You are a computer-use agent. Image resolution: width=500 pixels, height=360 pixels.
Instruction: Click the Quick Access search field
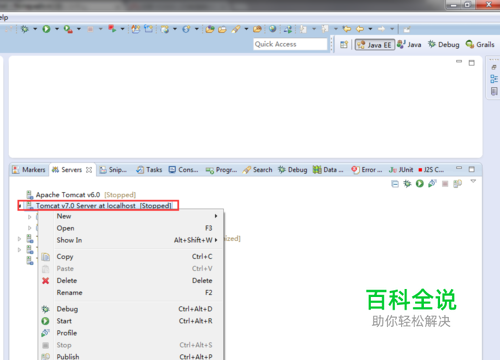click(x=290, y=44)
